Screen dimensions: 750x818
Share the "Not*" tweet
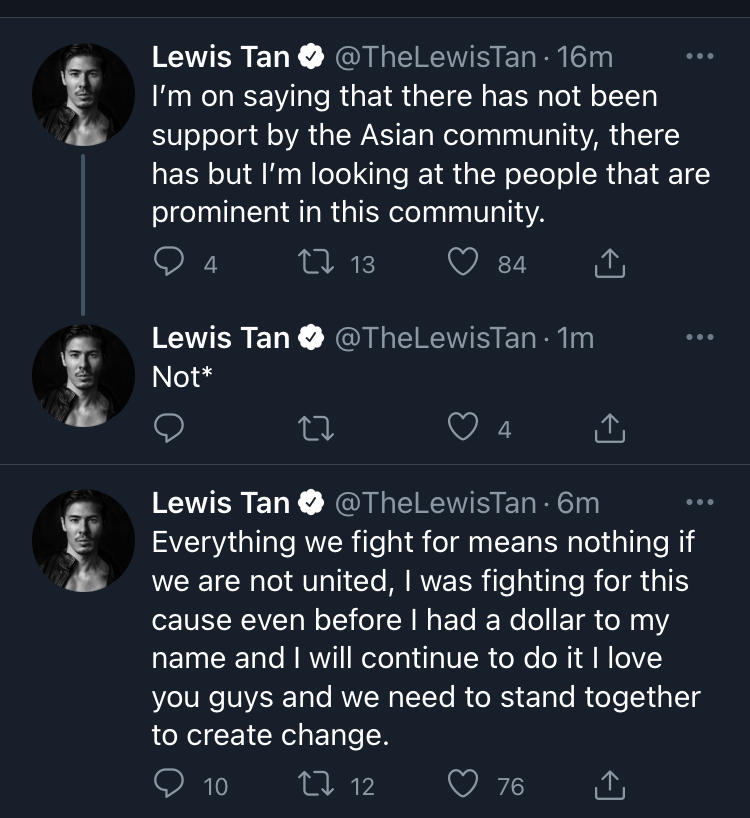[x=609, y=428]
